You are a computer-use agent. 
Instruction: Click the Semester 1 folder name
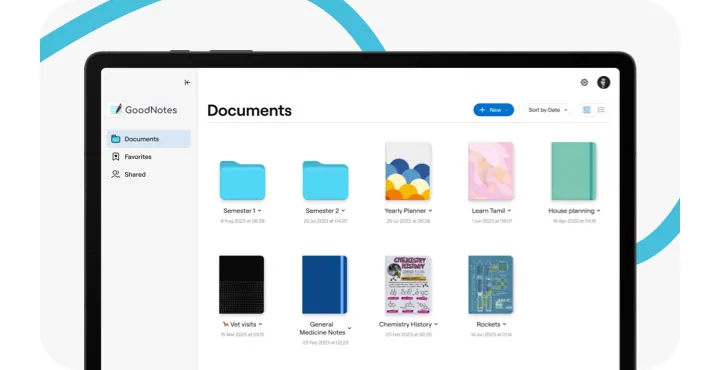click(239, 211)
